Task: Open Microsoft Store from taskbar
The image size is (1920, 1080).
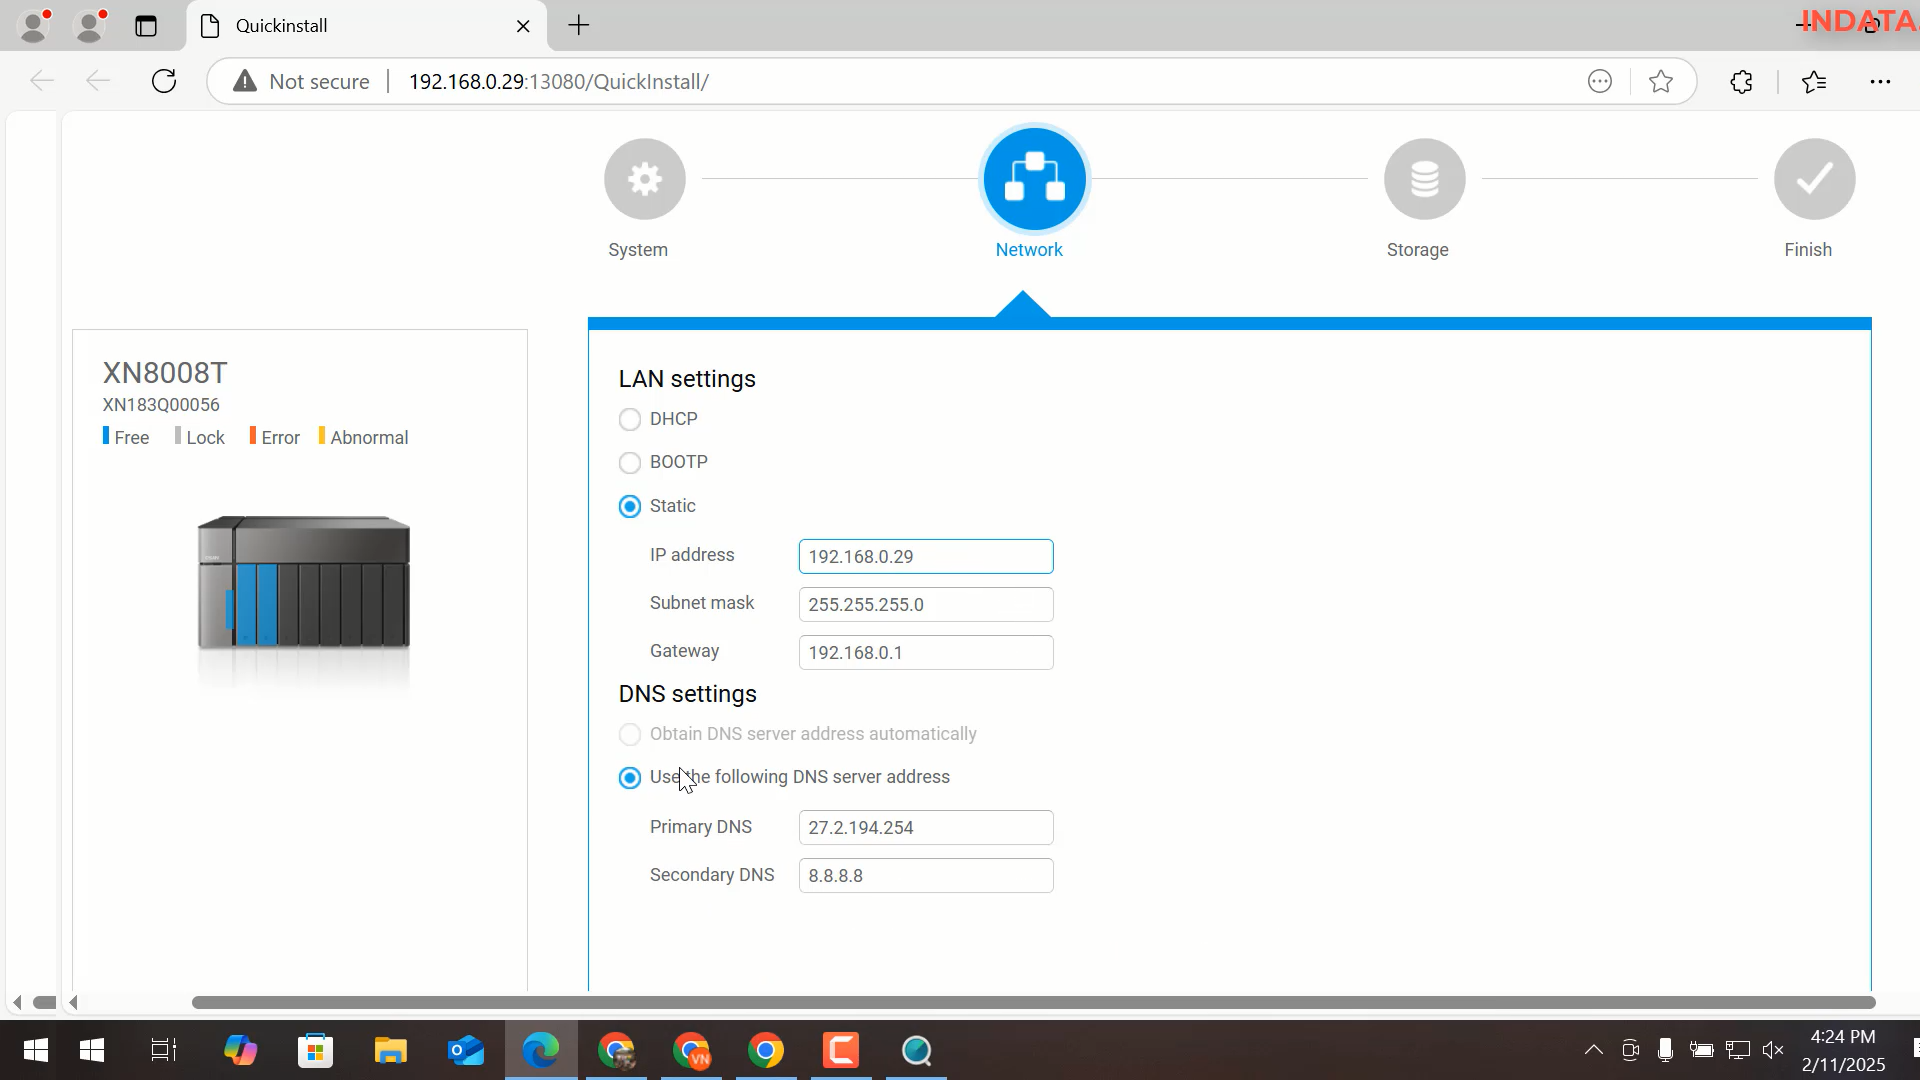Action: tap(315, 1050)
